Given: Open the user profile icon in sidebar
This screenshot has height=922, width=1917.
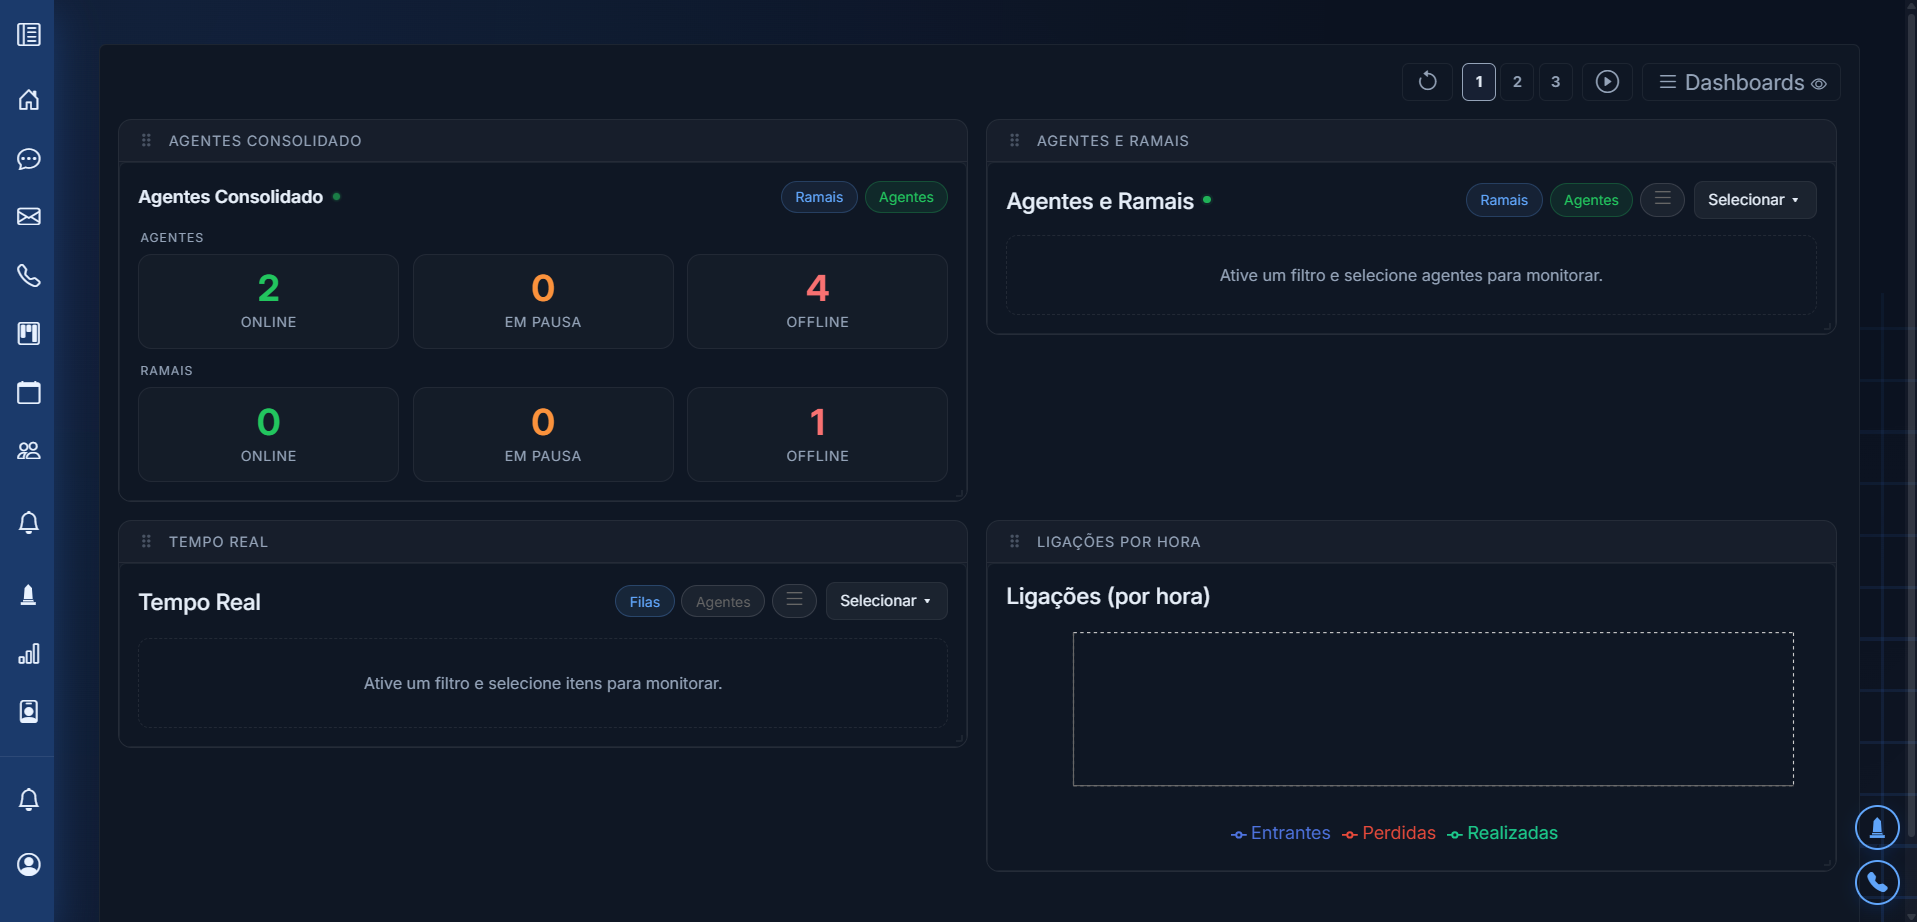Looking at the screenshot, I should [29, 865].
